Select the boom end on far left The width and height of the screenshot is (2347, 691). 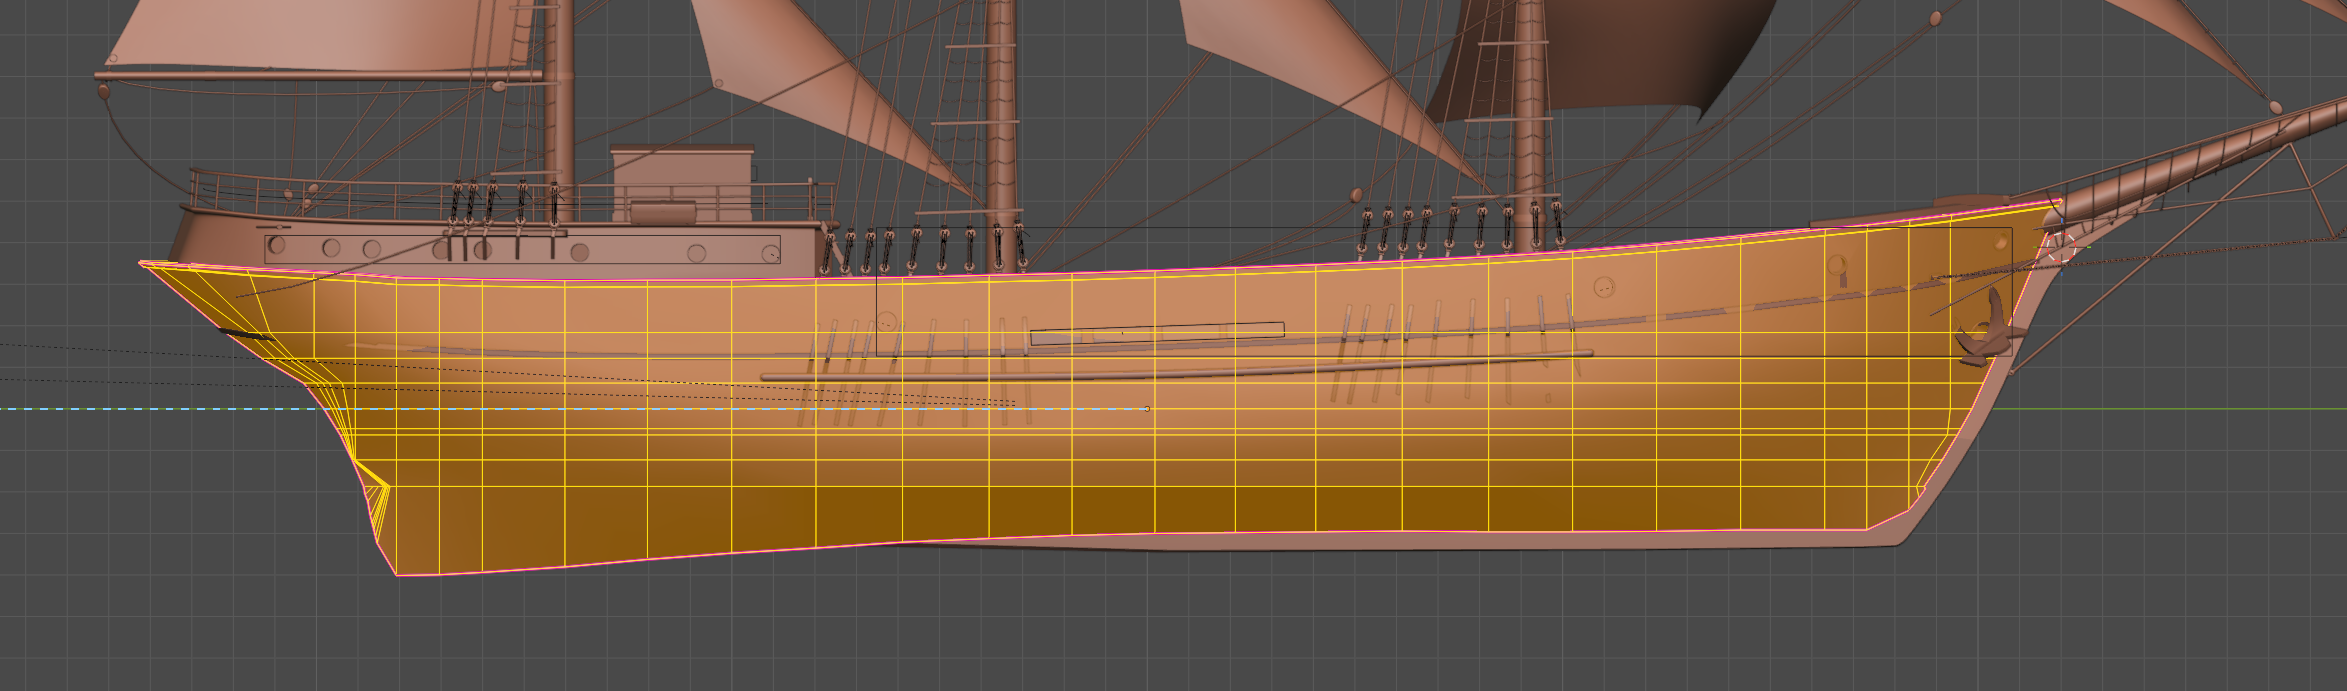pyautogui.click(x=103, y=91)
